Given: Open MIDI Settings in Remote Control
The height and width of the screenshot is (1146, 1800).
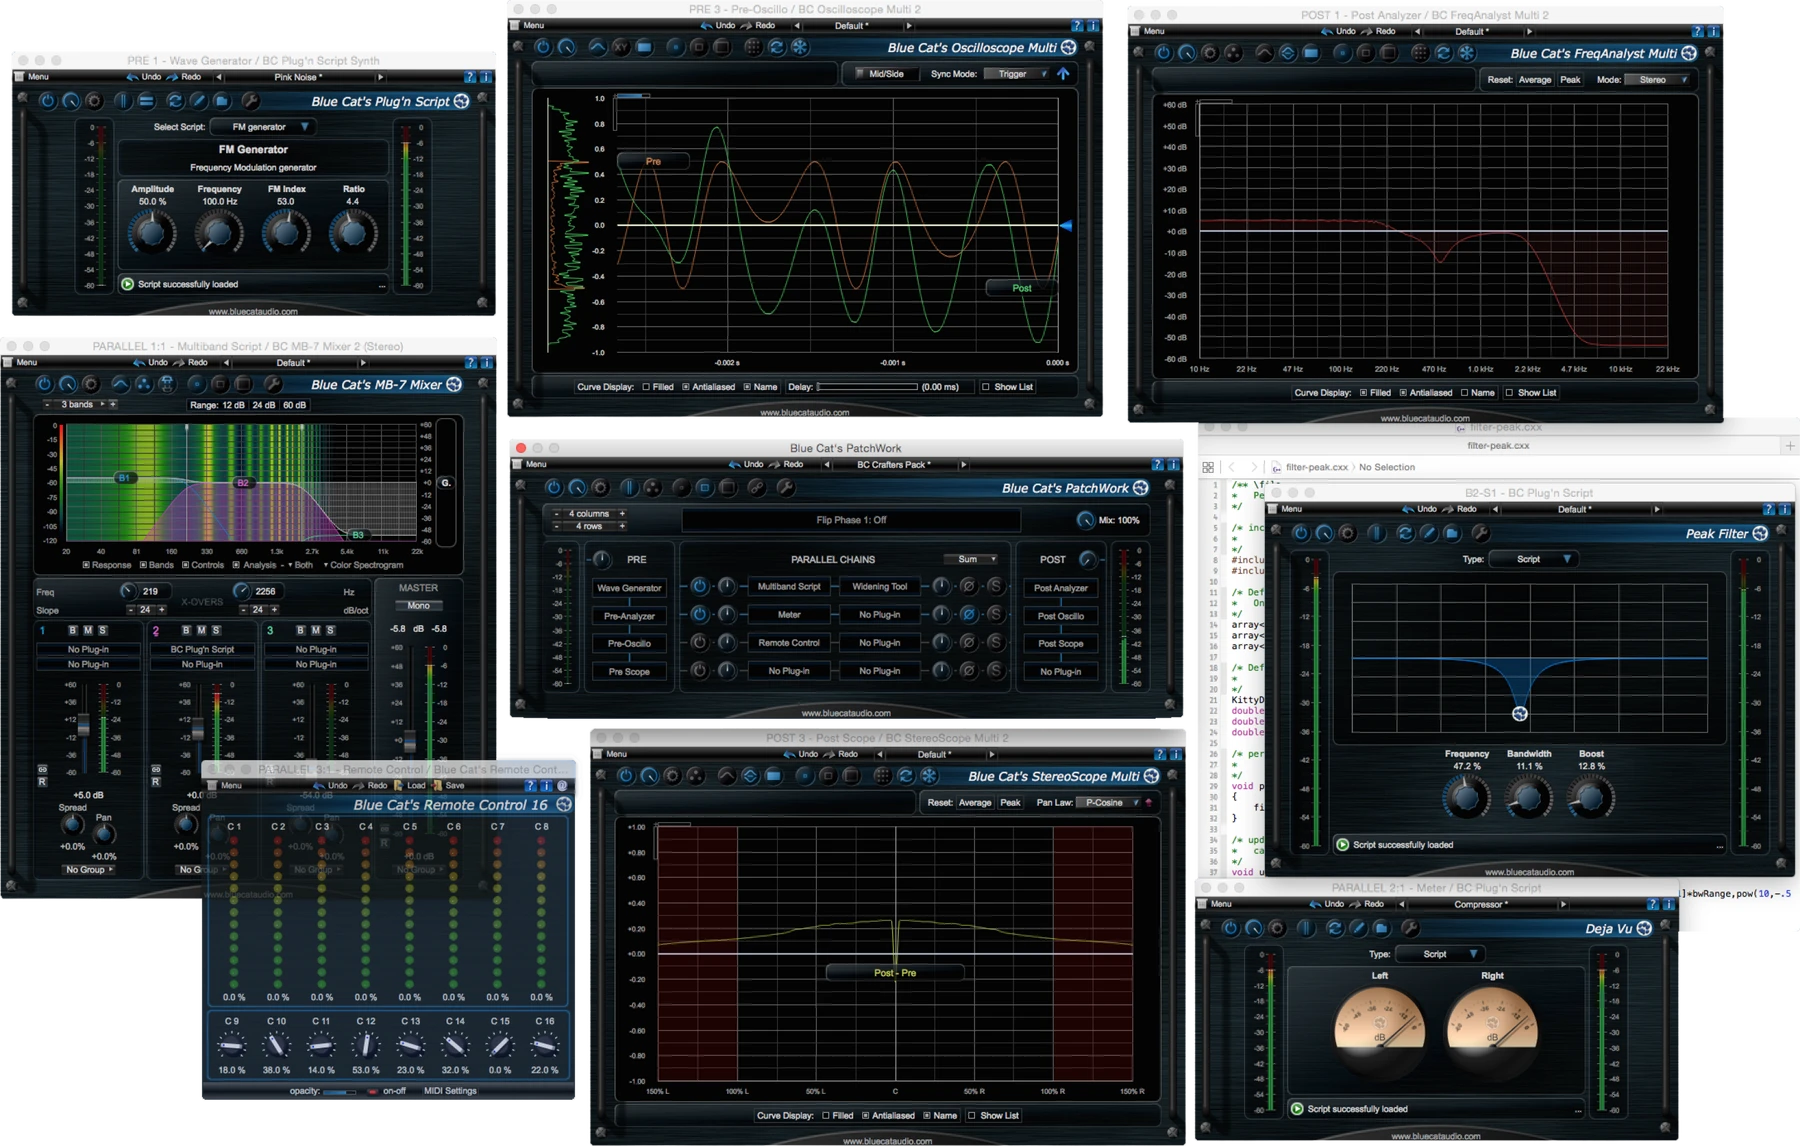Looking at the screenshot, I should click(450, 1091).
